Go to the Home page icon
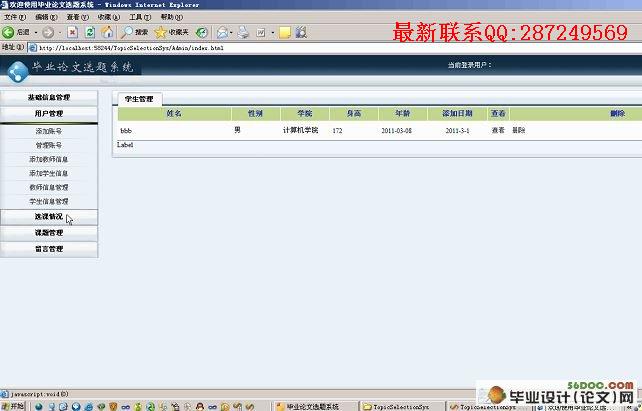This screenshot has height=411, width=642. pyautogui.click(x=107, y=32)
